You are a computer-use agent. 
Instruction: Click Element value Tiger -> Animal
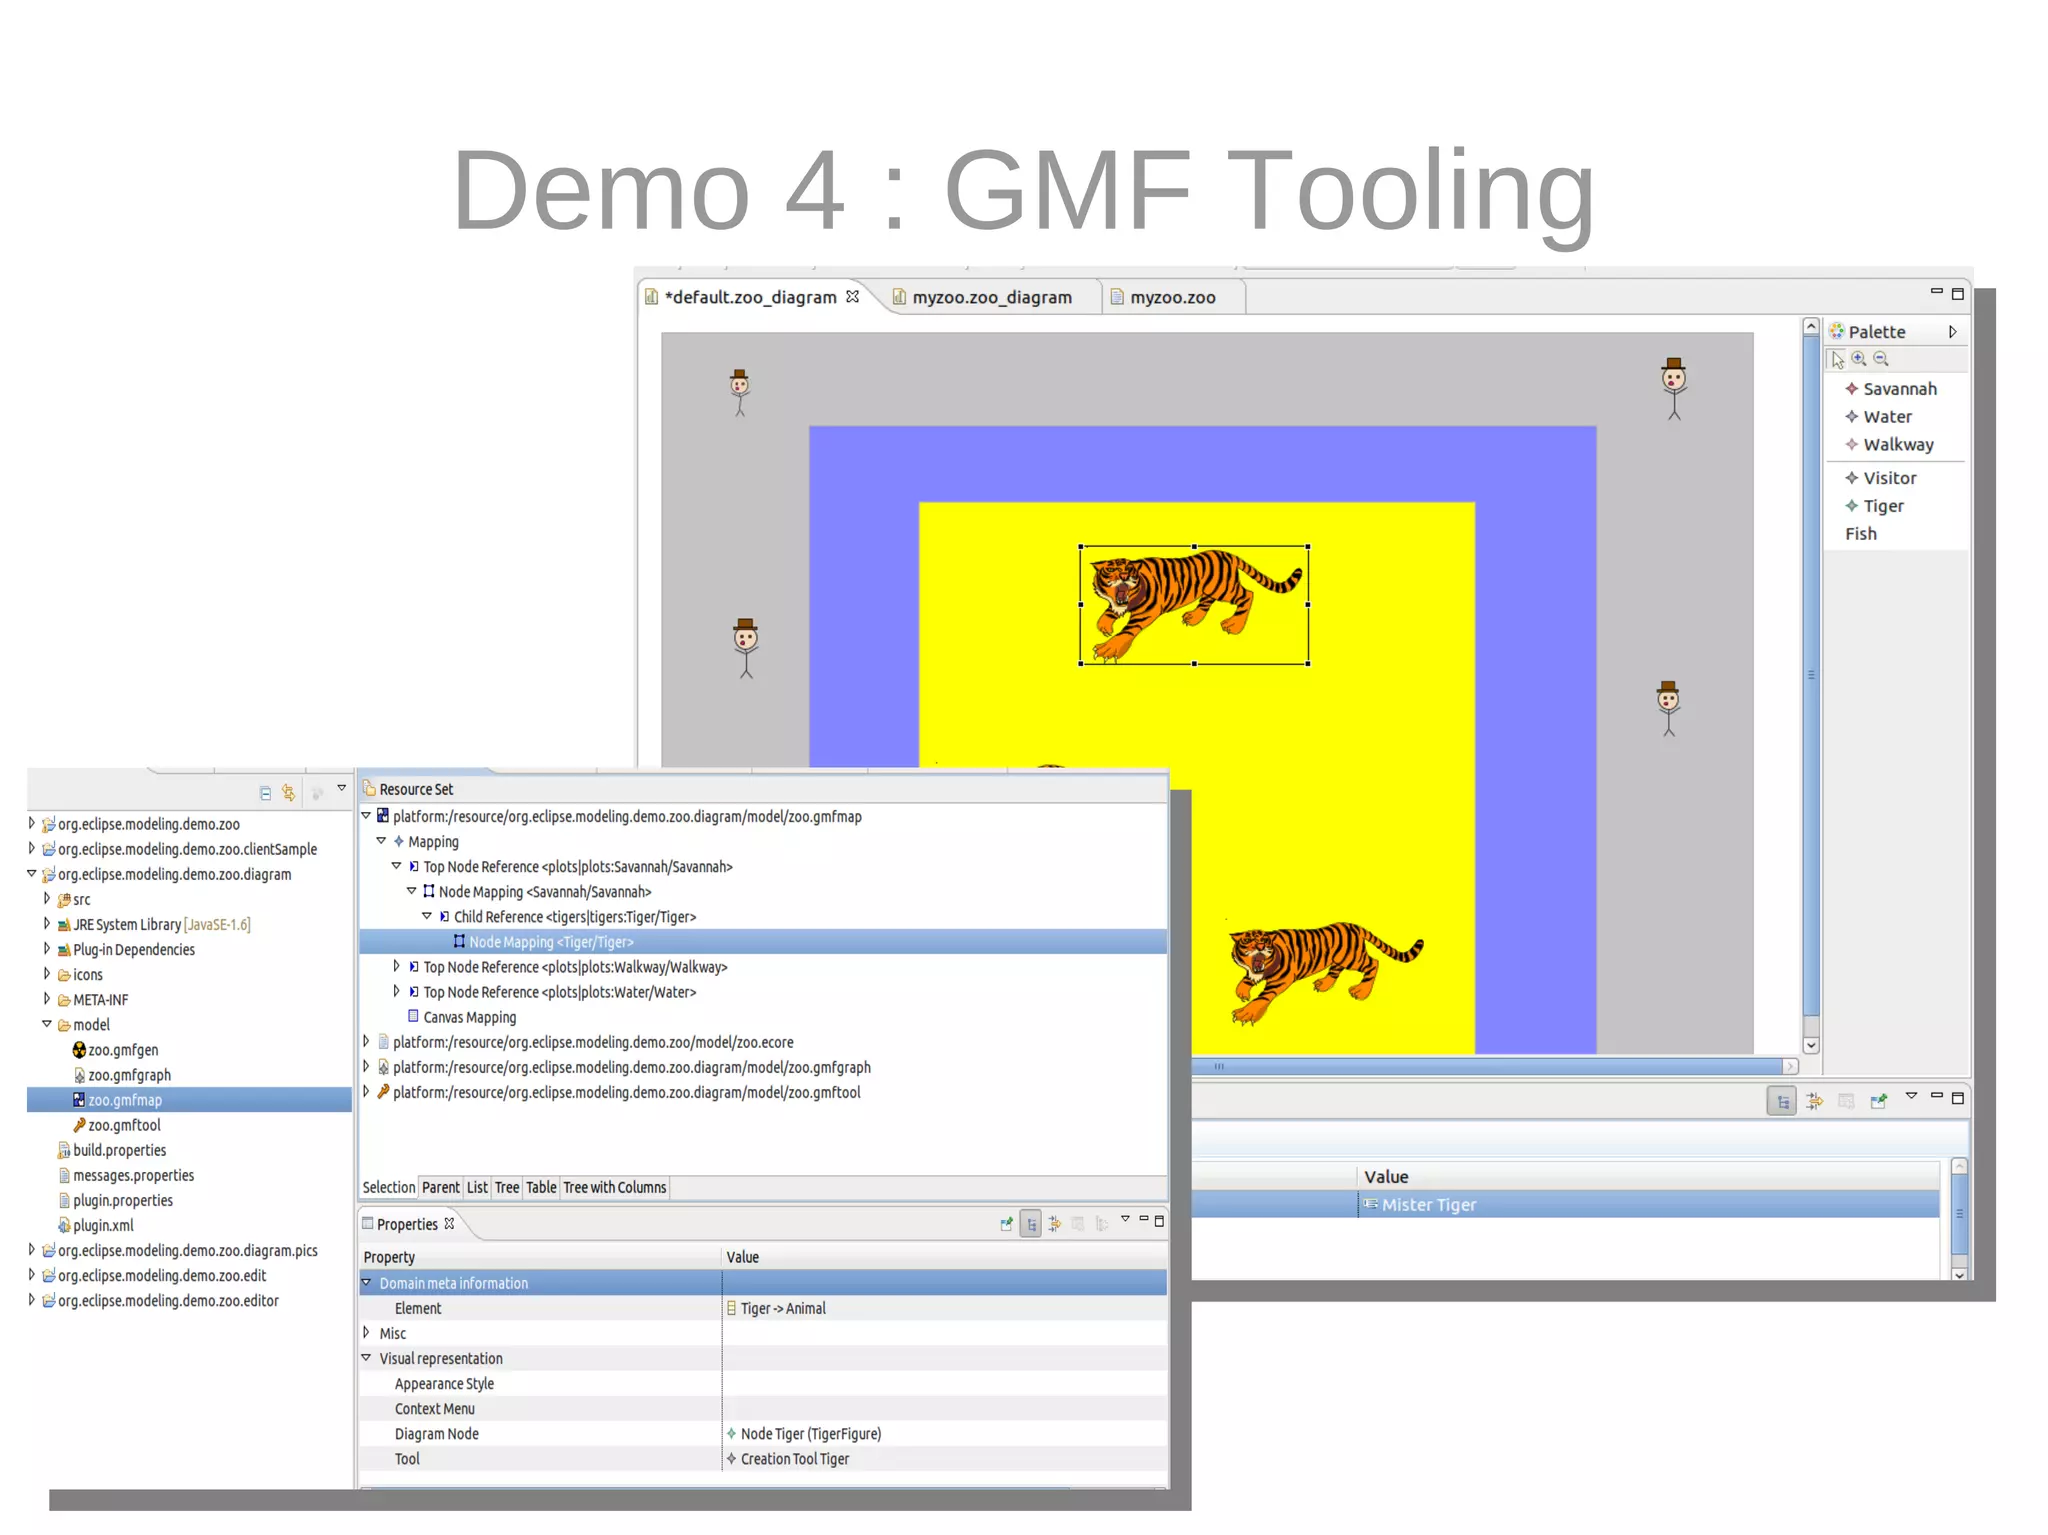coord(776,1308)
